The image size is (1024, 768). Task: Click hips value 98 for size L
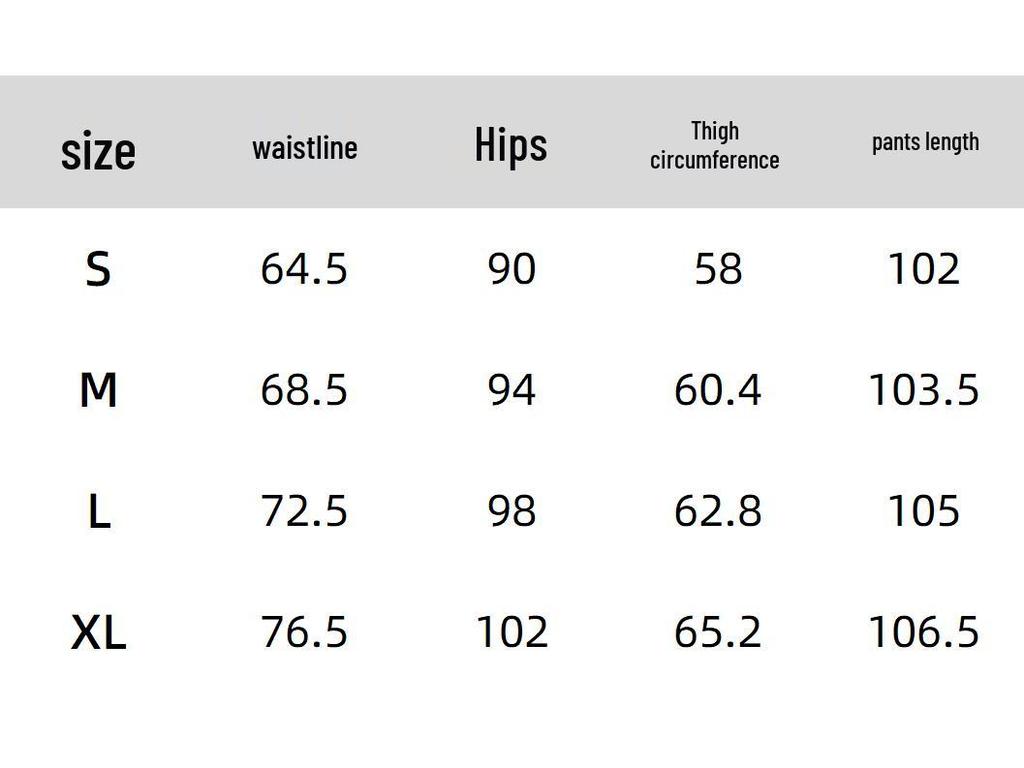click(x=511, y=511)
